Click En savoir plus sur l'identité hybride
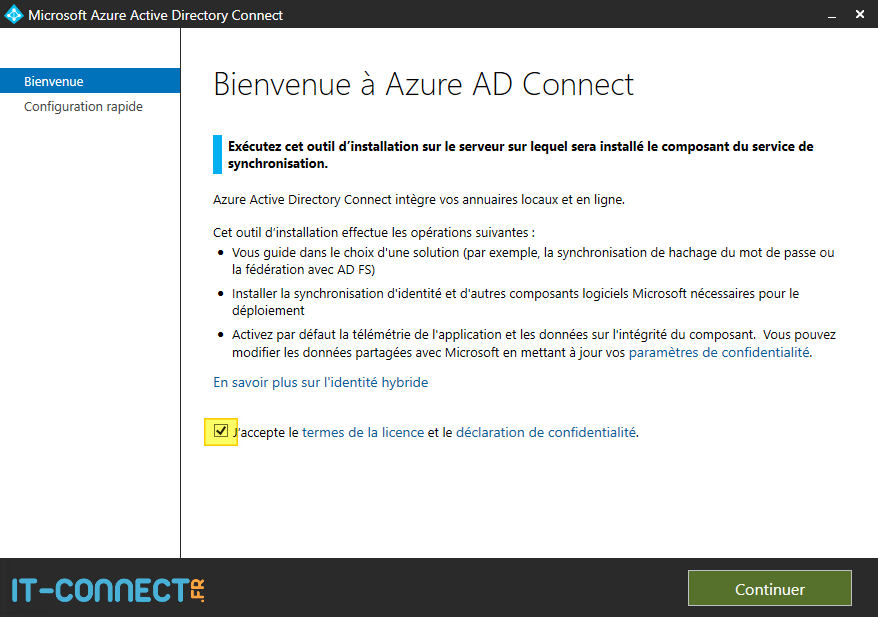The width and height of the screenshot is (878, 617). click(320, 382)
